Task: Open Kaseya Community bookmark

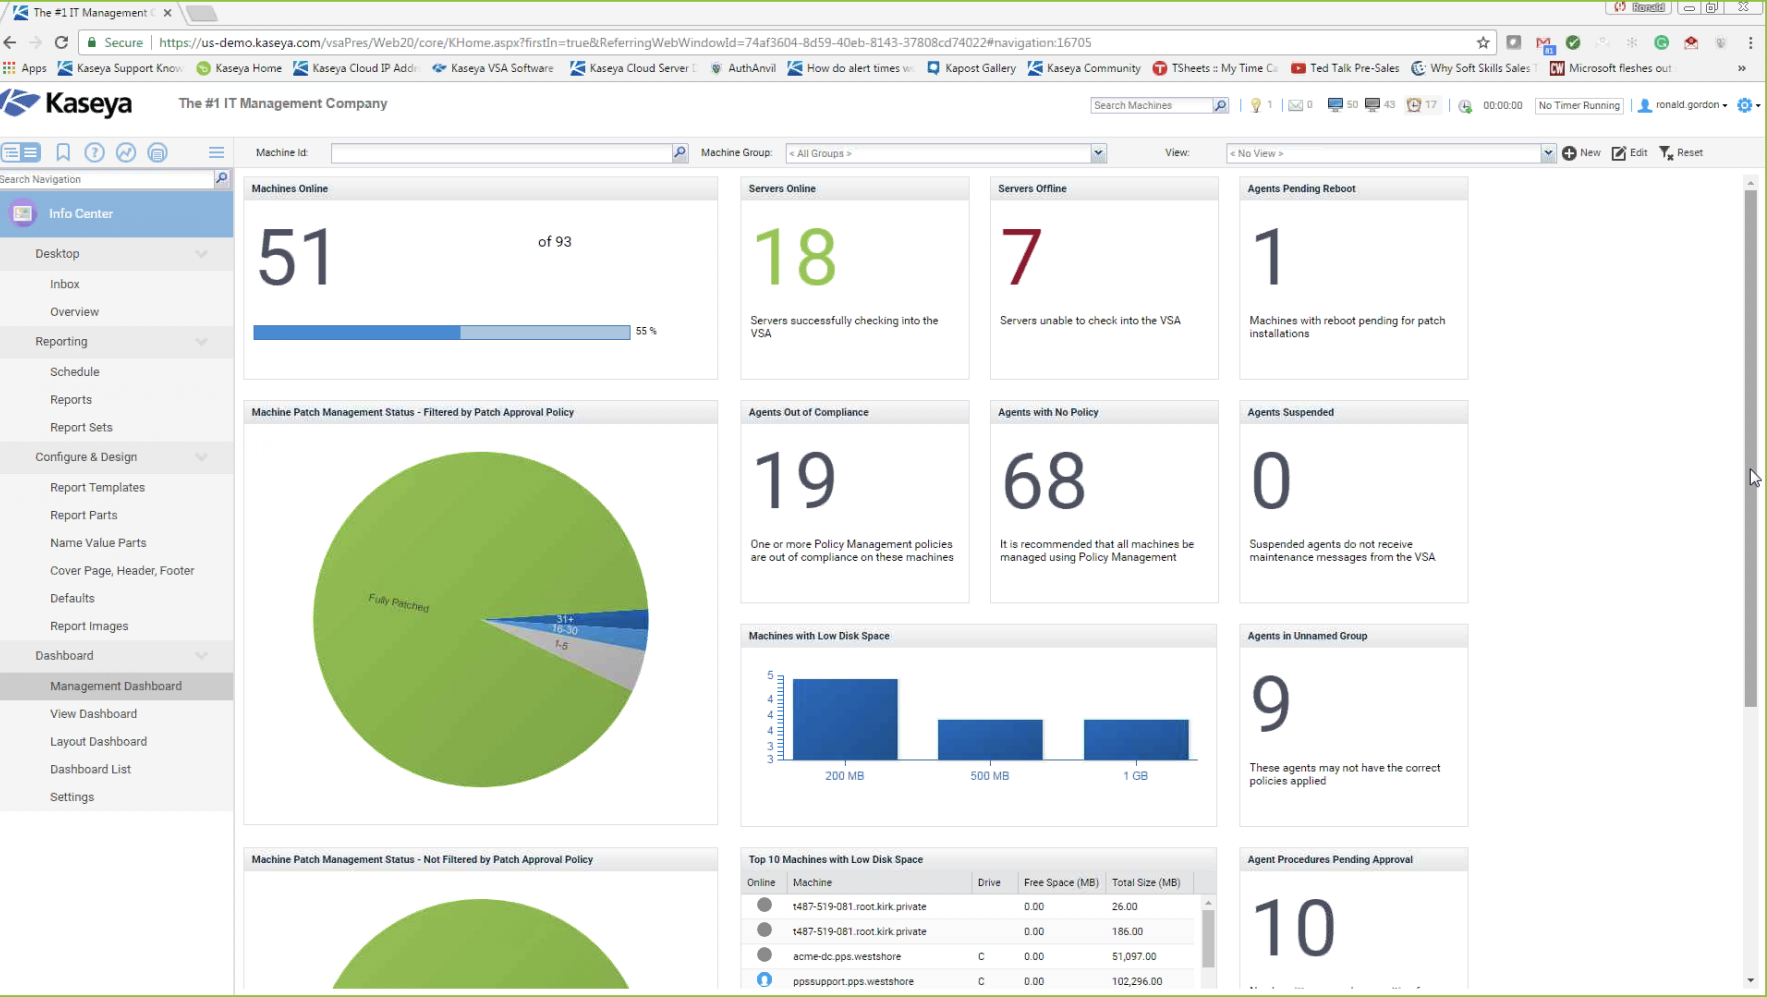Action: 1084,68
